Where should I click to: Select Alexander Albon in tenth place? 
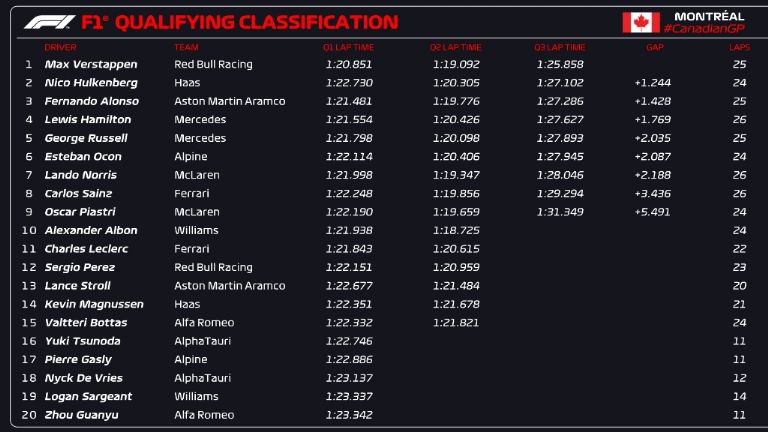pyautogui.click(x=90, y=230)
